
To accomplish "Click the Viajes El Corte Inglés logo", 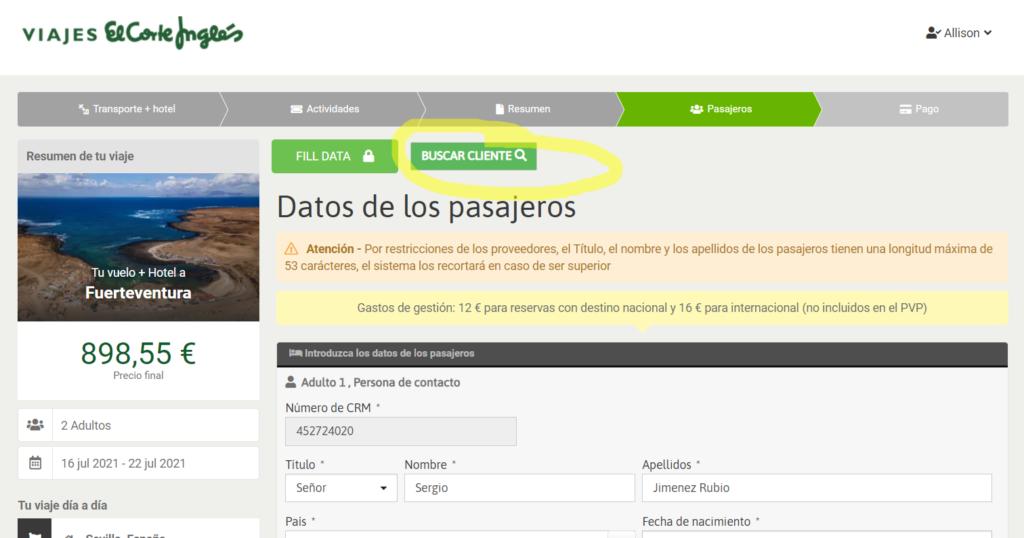I will click(133, 34).
